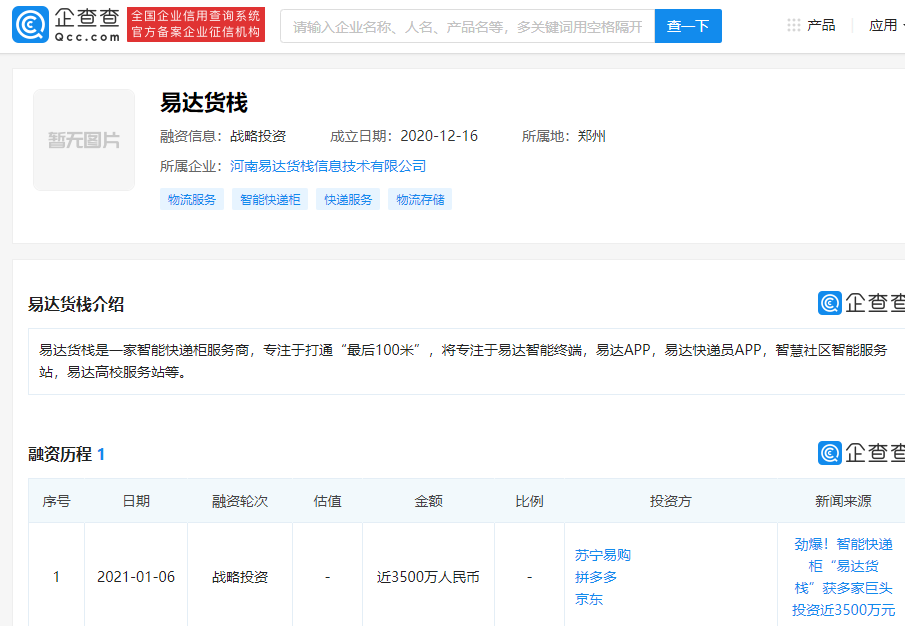Screen dimensions: 905x626
Task: Open investor 苏宁易购 link
Action: [x=603, y=555]
